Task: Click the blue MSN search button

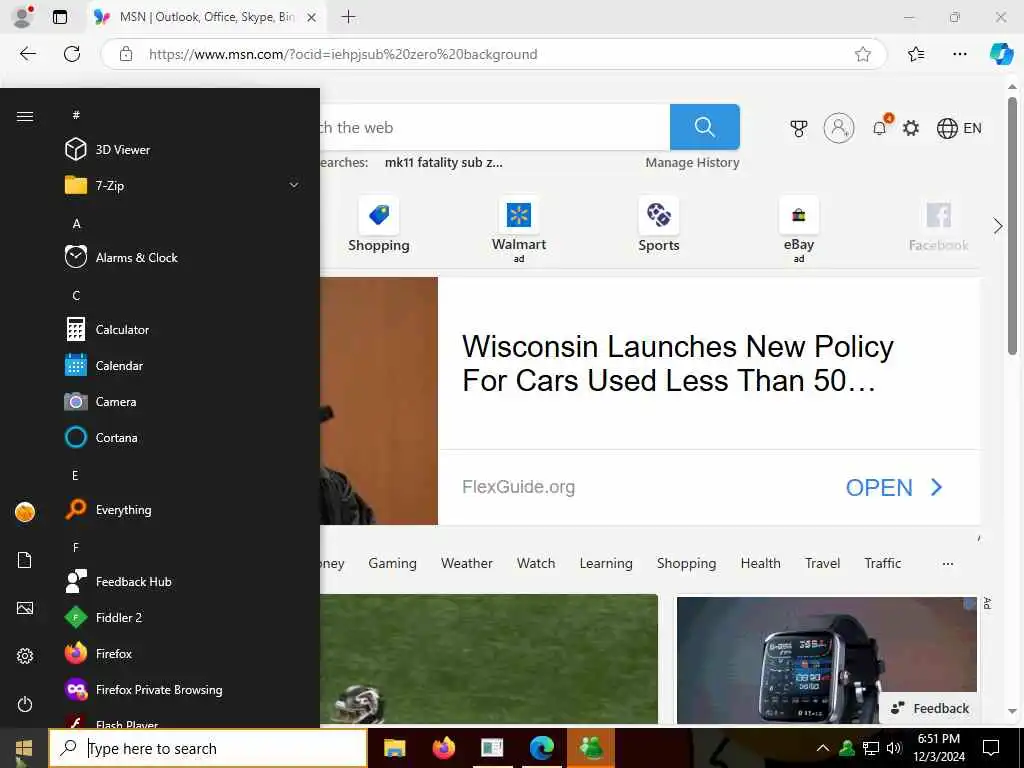Action: pyautogui.click(x=705, y=127)
